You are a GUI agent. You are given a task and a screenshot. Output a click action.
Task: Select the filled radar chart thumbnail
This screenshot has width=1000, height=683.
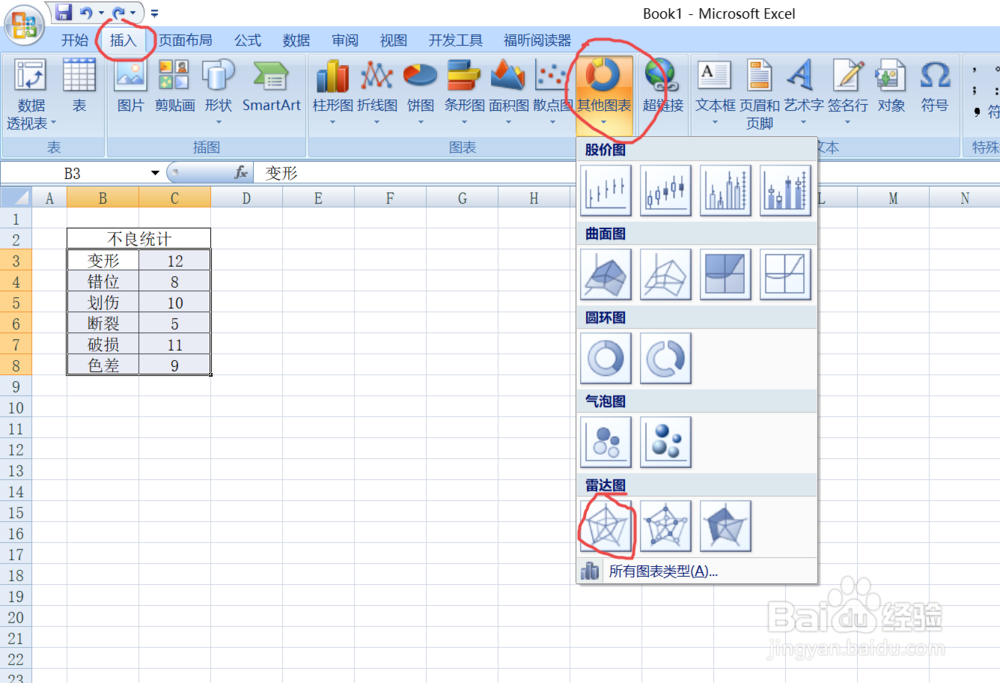point(725,525)
